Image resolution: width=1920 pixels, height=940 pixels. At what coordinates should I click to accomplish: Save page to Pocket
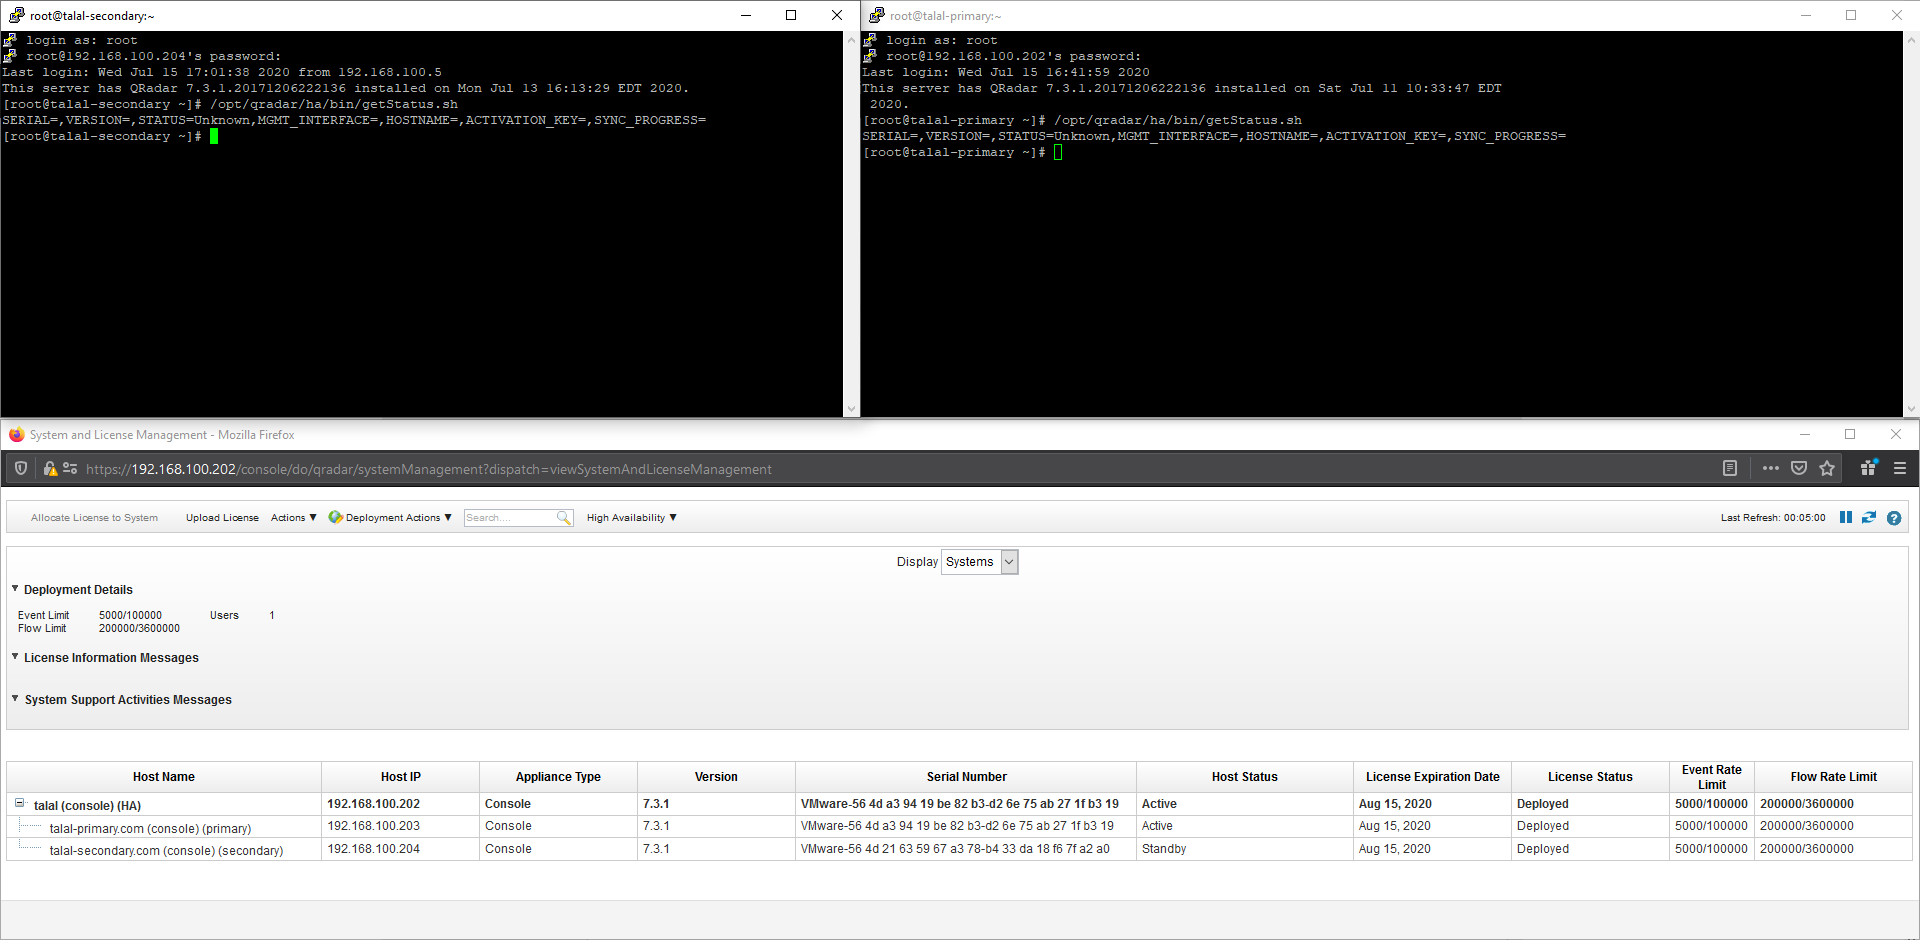1799,468
